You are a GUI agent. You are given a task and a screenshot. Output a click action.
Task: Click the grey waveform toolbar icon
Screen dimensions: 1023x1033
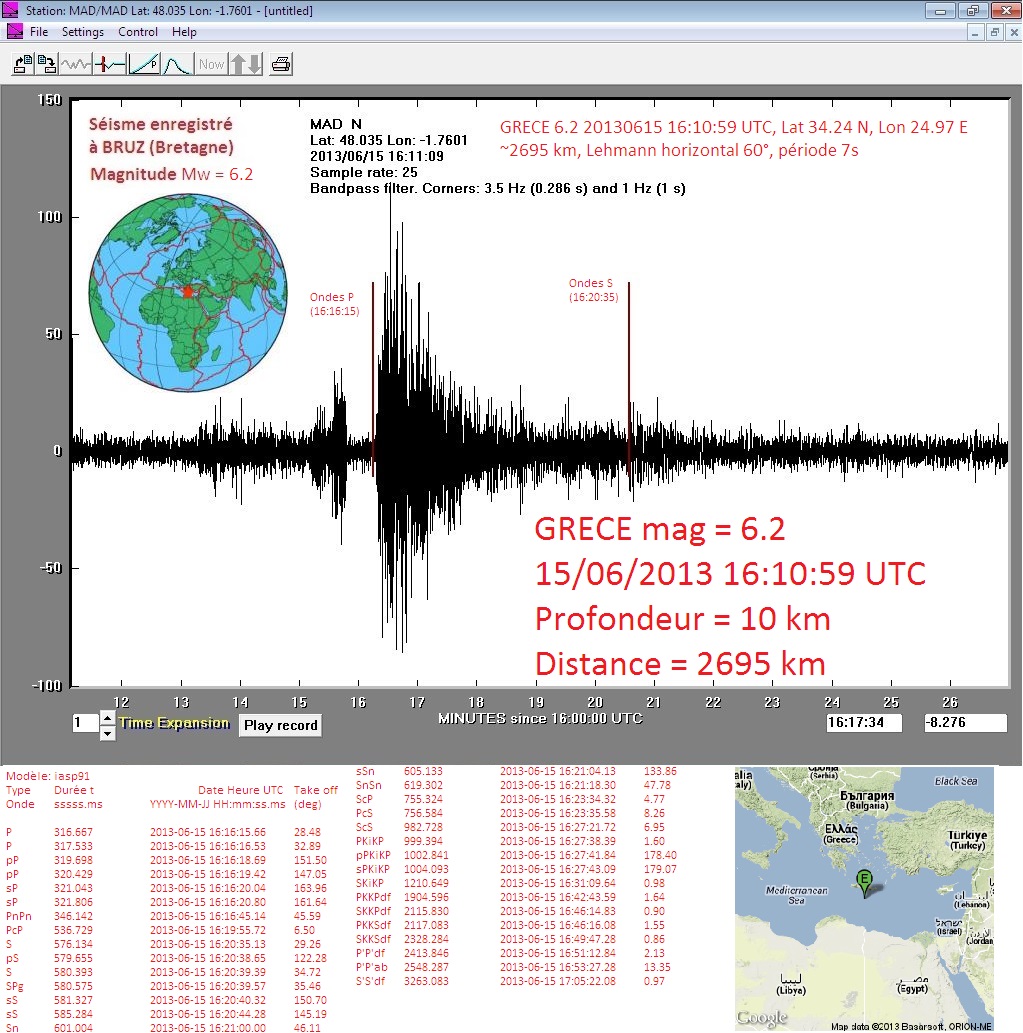point(76,64)
